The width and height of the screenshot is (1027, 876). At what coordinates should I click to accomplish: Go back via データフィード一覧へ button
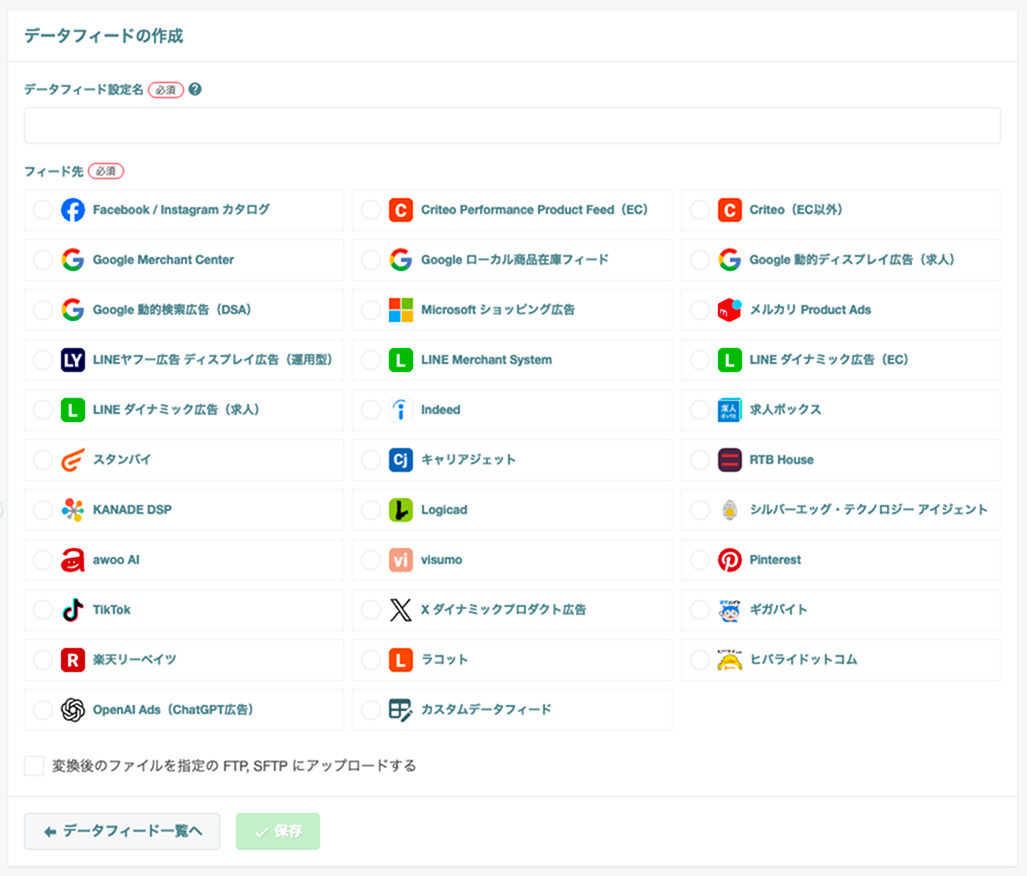122,831
